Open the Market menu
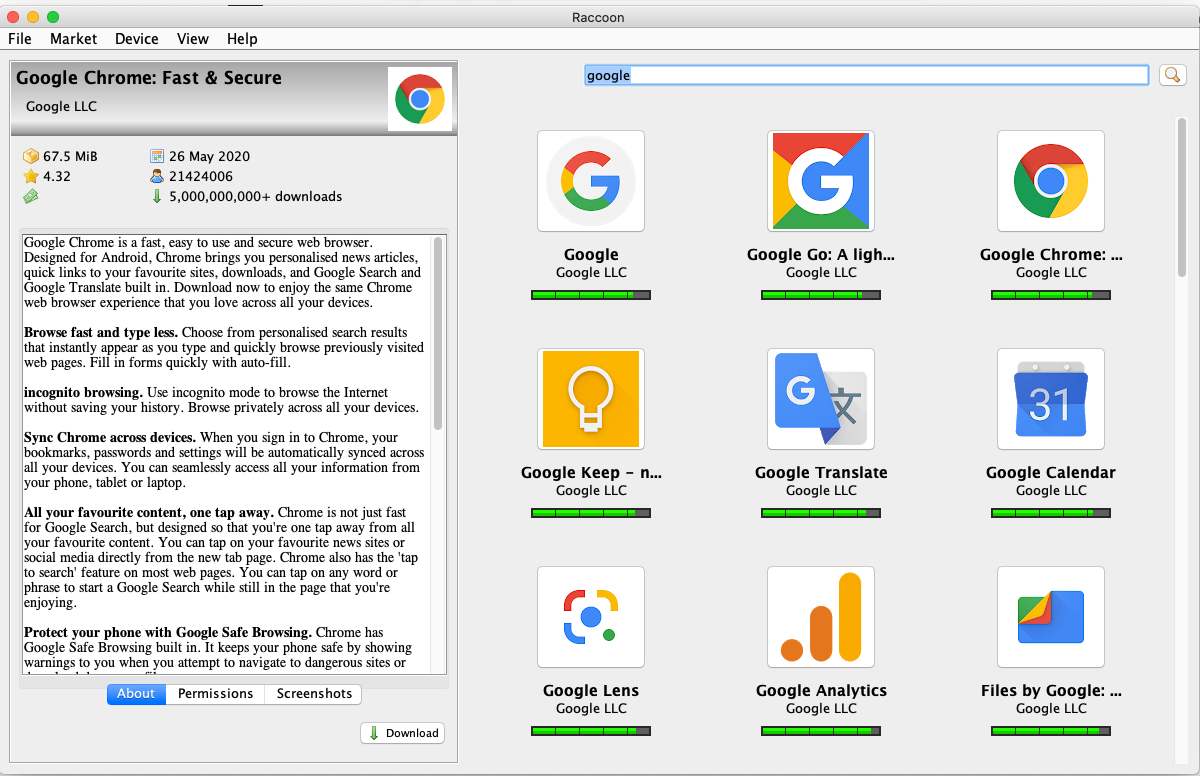This screenshot has height=776, width=1200. [74, 39]
